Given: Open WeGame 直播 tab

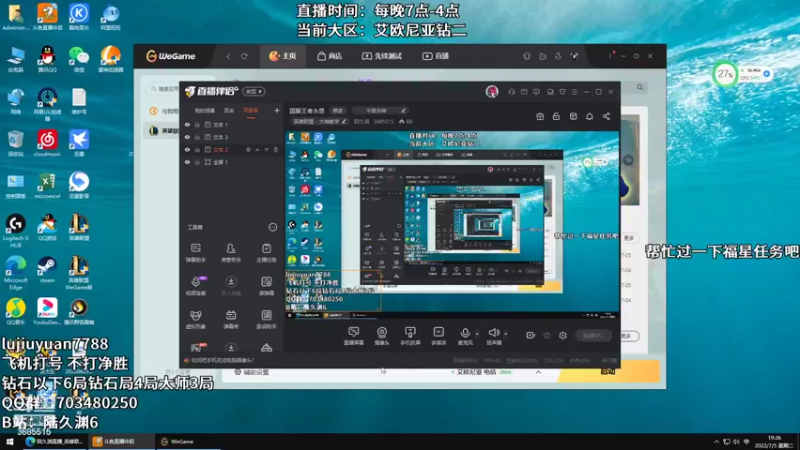Looking at the screenshot, I should point(435,56).
